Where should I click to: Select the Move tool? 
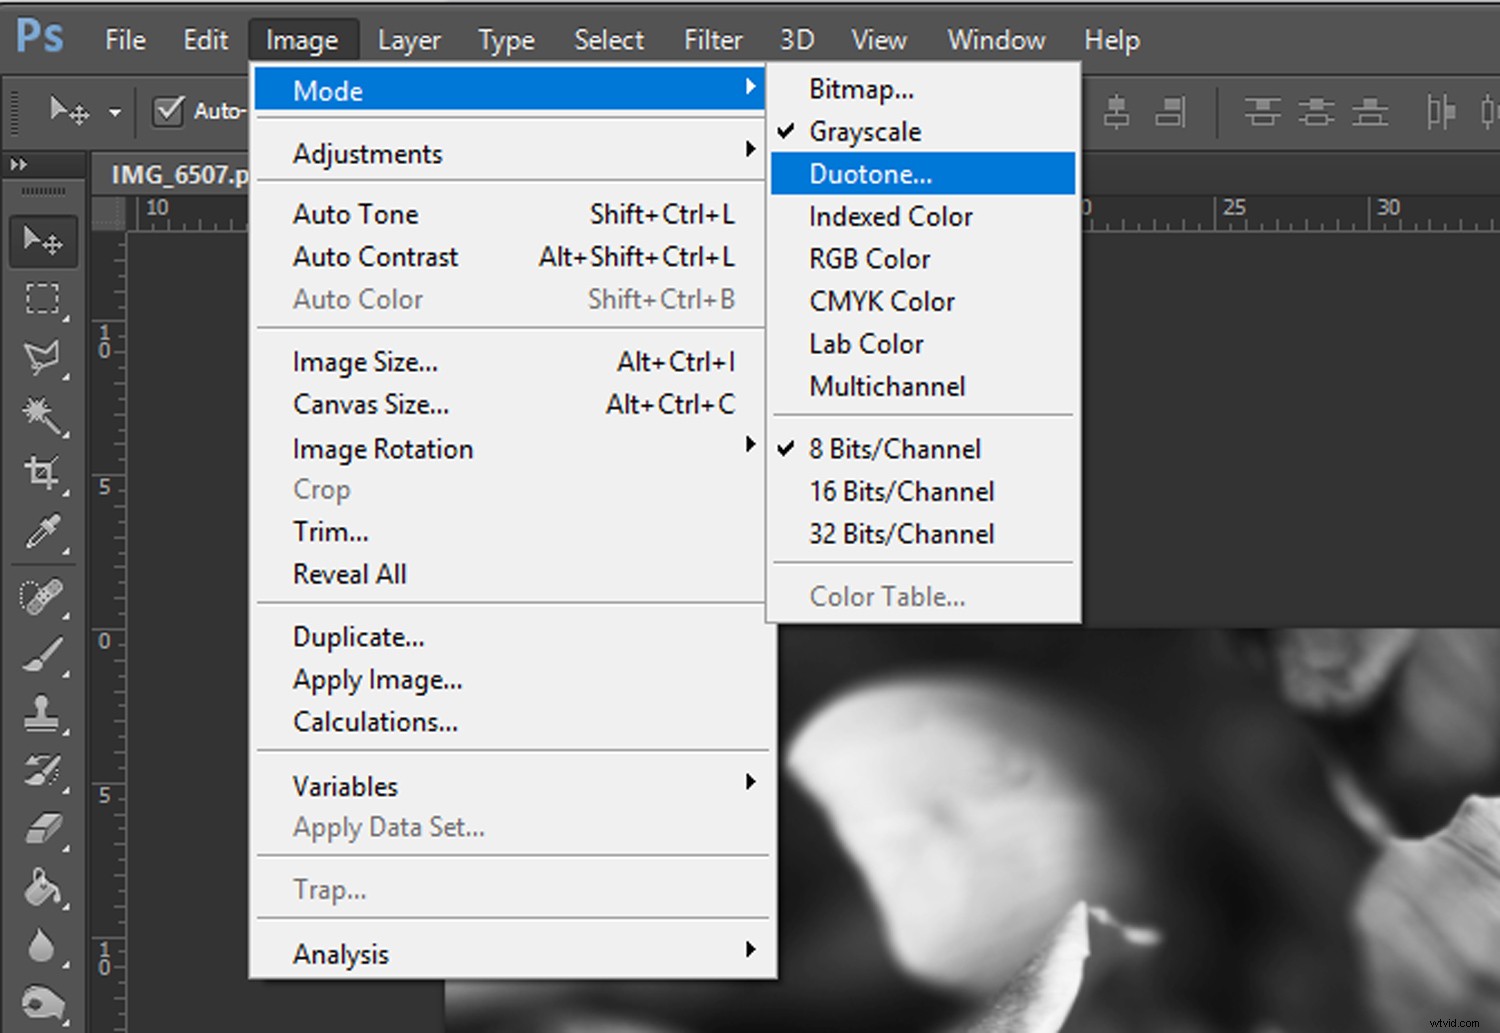click(x=43, y=240)
